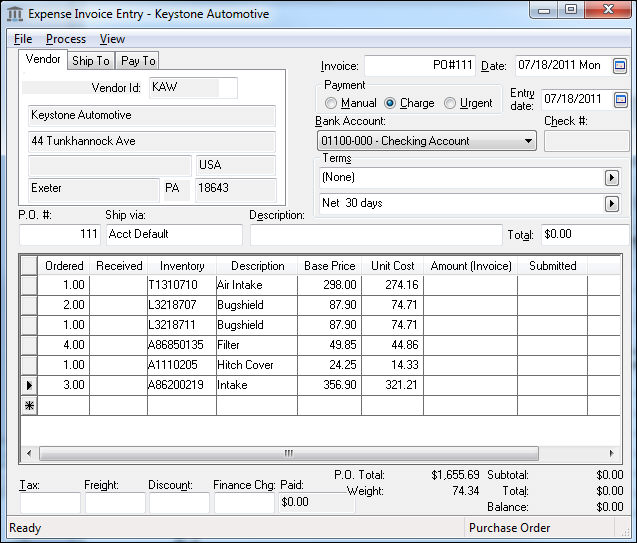637x543 pixels.
Task: Open the Process menu
Action: 66,39
